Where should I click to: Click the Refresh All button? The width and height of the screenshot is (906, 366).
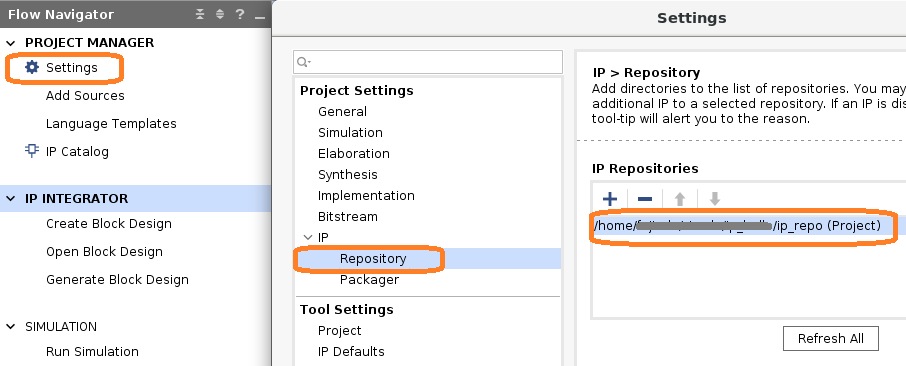(831, 338)
